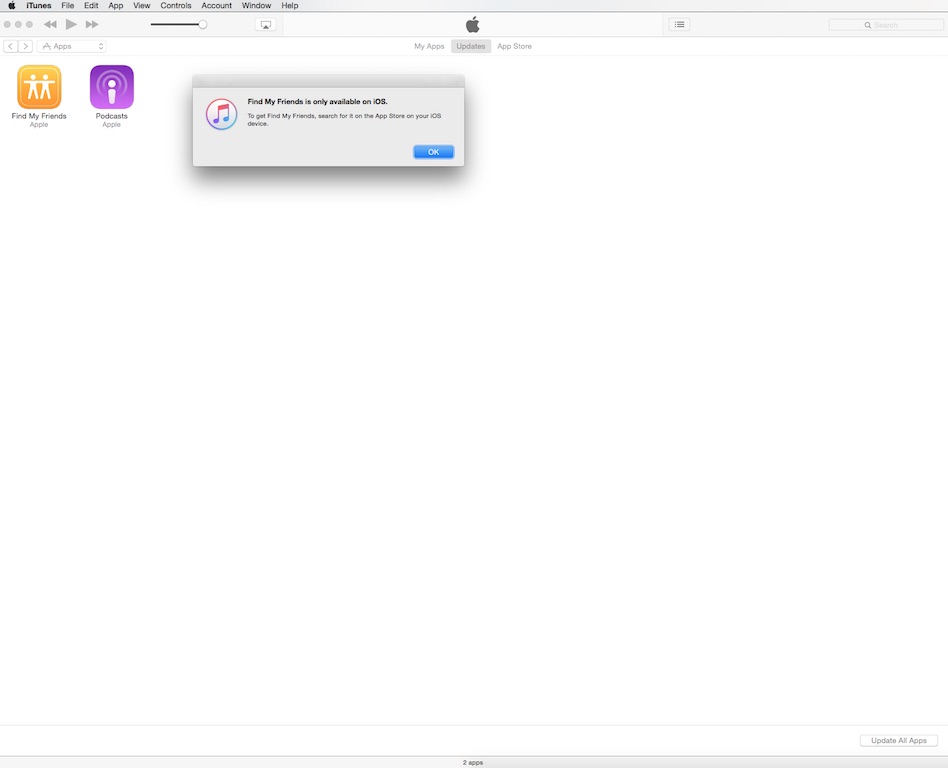Click the volume slider knob
The width and height of the screenshot is (948, 768).
click(203, 24)
